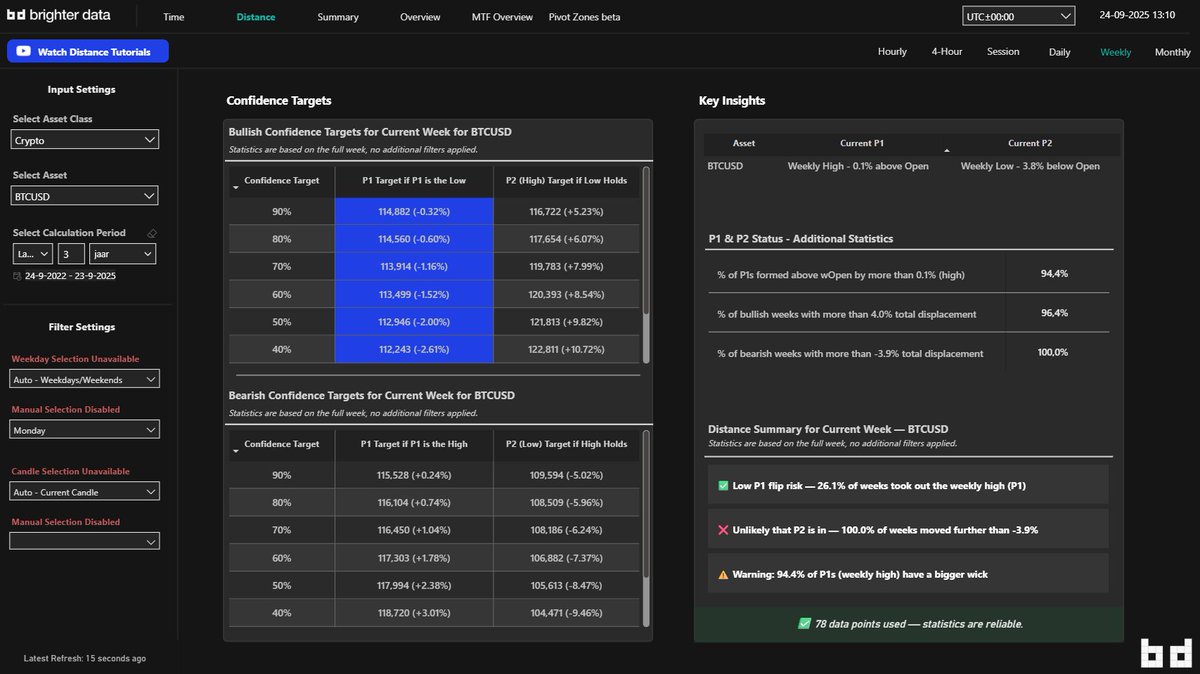Click blue cell 114,882 (-0.32%)
This screenshot has width=1200, height=674.
click(x=414, y=212)
